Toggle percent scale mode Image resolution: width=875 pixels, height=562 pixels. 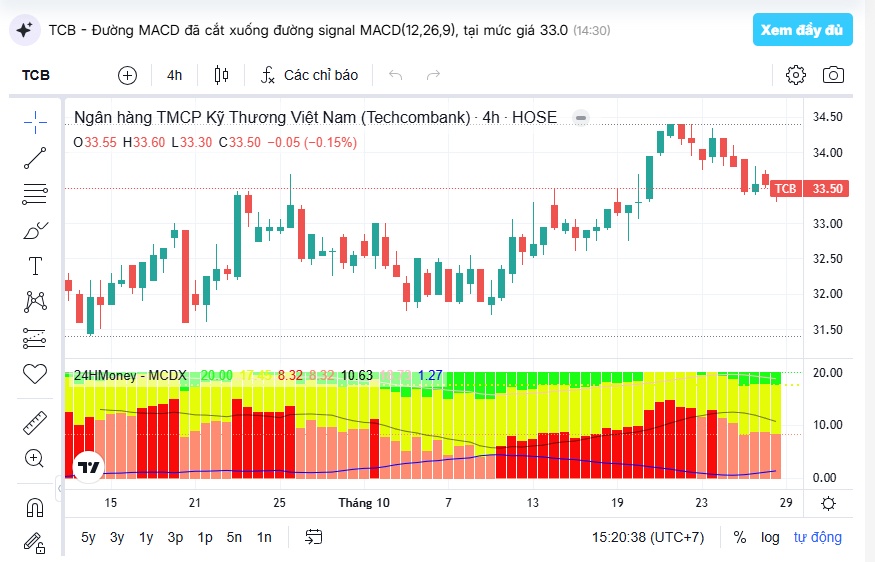coord(740,537)
